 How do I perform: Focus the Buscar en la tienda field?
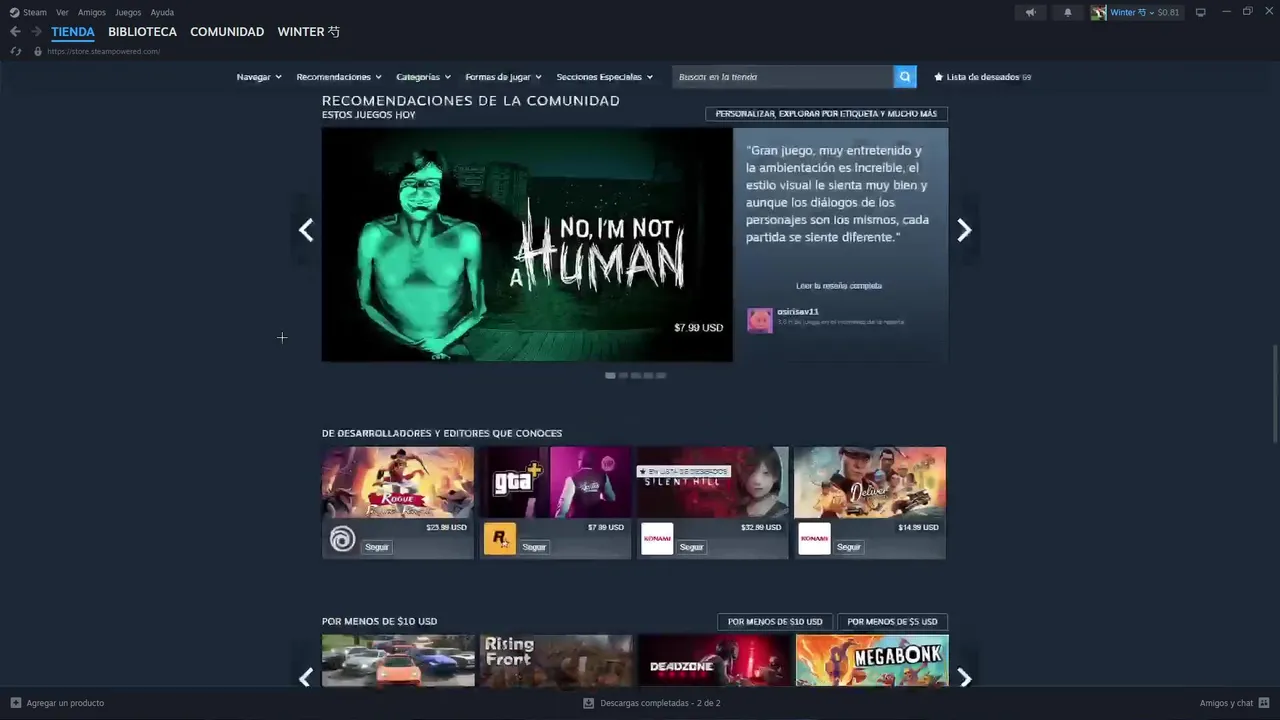click(x=783, y=77)
